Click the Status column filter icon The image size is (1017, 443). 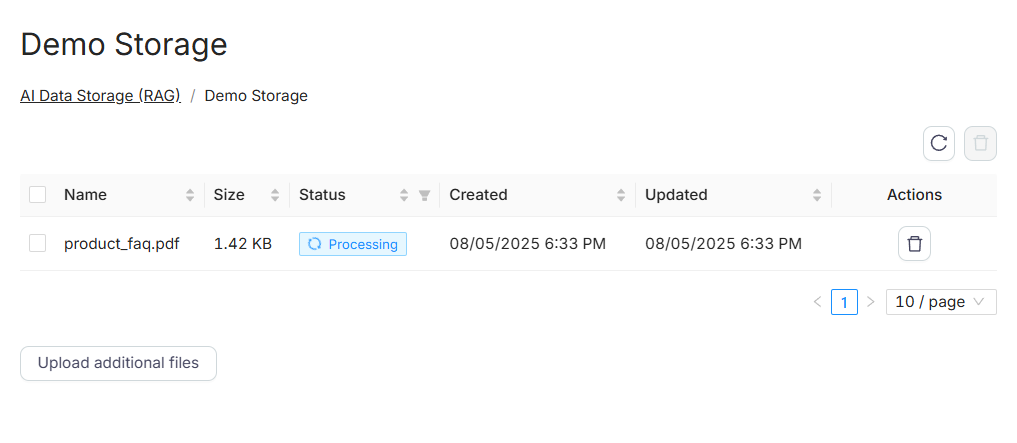coord(424,196)
